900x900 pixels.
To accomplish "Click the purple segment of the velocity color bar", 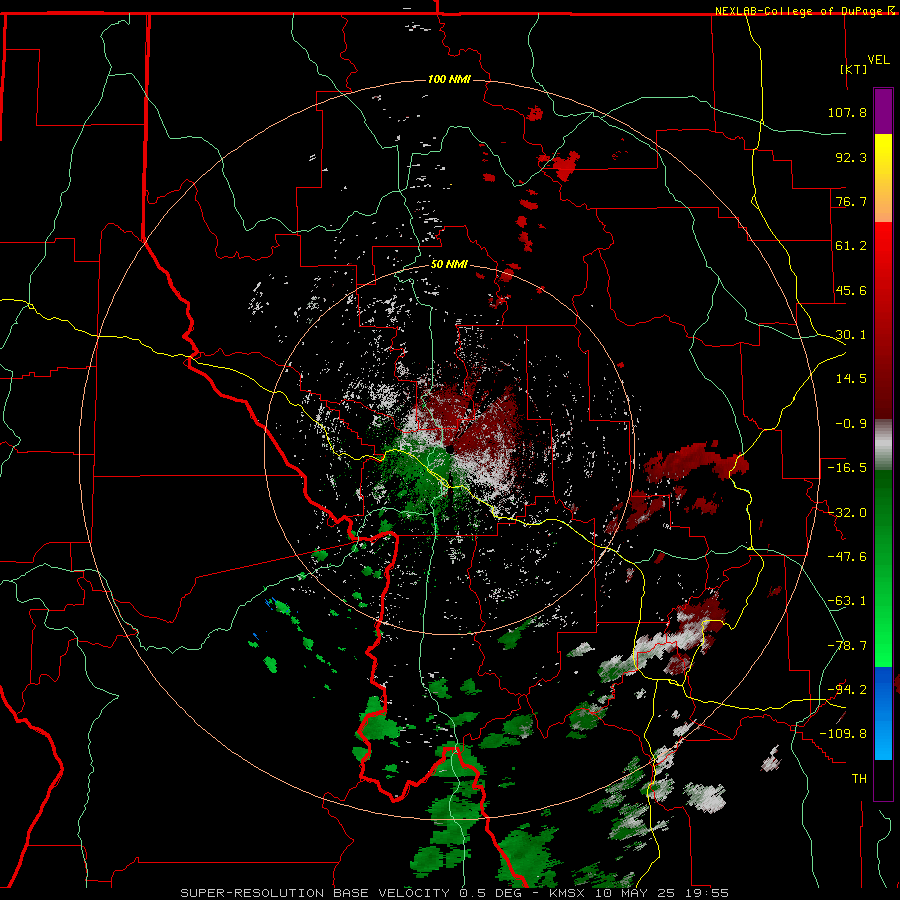I will click(883, 111).
